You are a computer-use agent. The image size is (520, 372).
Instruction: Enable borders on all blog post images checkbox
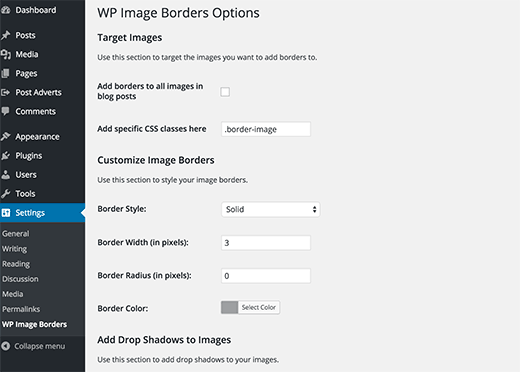coord(225,92)
